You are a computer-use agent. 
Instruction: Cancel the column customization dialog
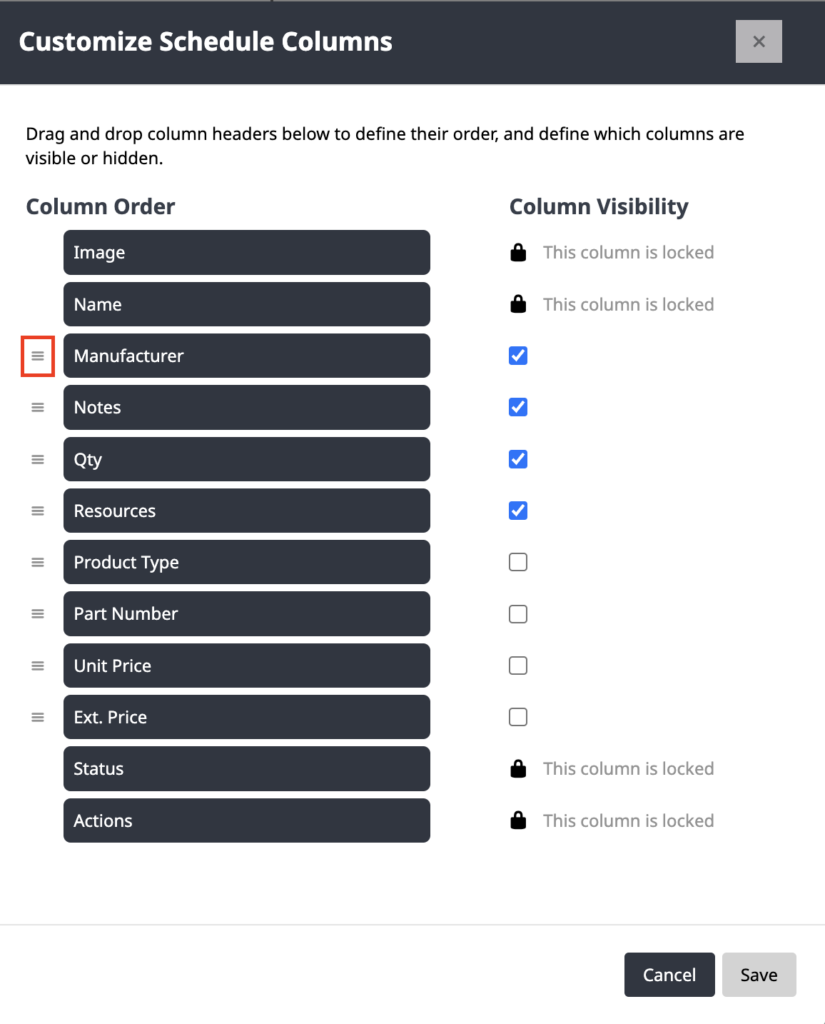coord(670,974)
